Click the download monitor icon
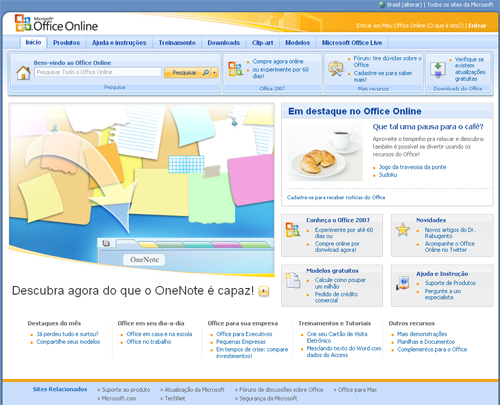The width and height of the screenshot is (500, 405). (x=438, y=70)
